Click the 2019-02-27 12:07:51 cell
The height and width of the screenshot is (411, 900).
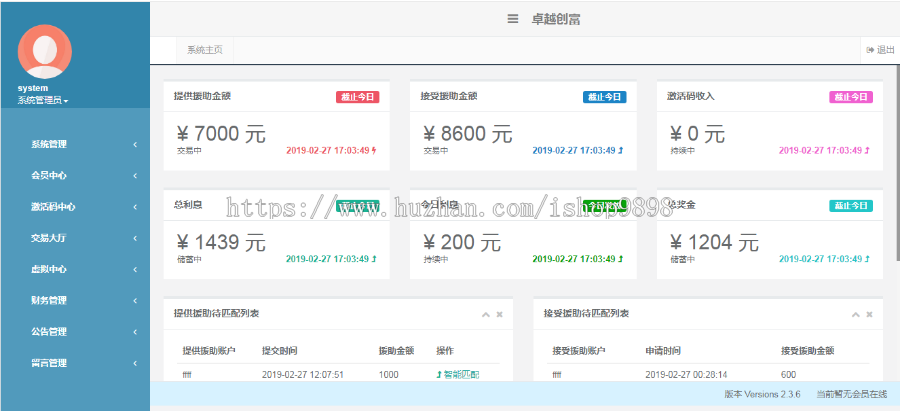pos(302,375)
